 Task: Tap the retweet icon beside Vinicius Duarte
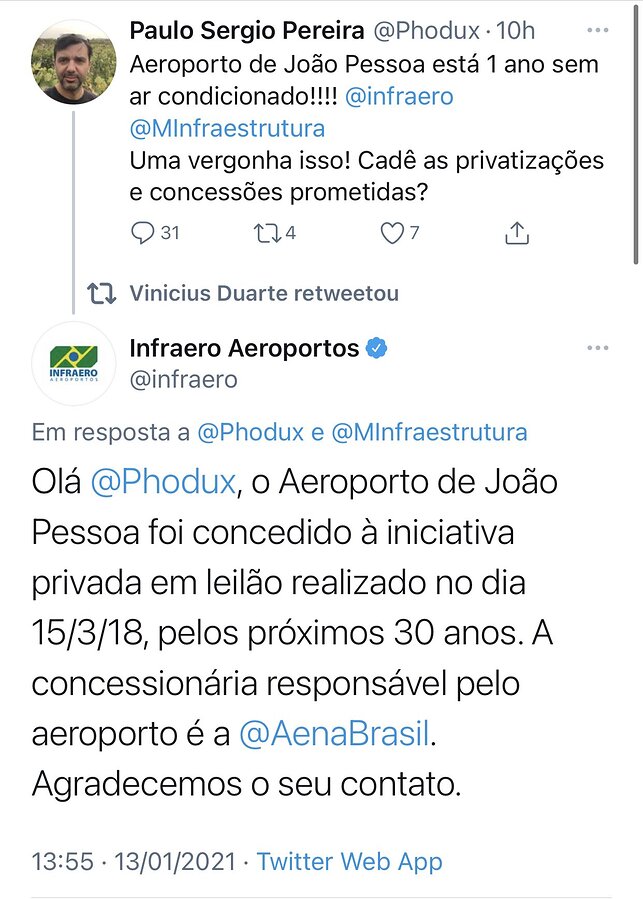click(101, 293)
